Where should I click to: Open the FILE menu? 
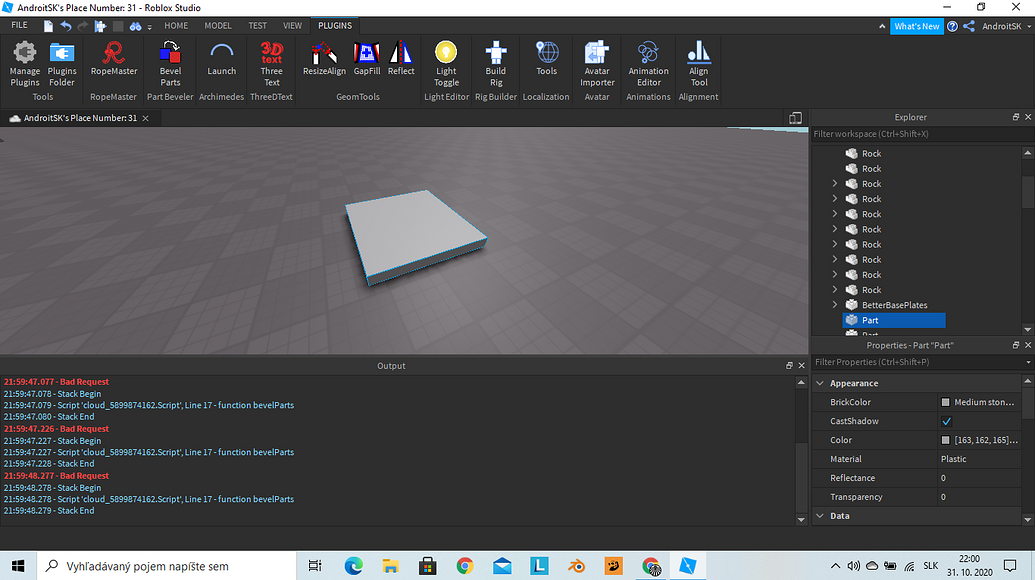19,26
